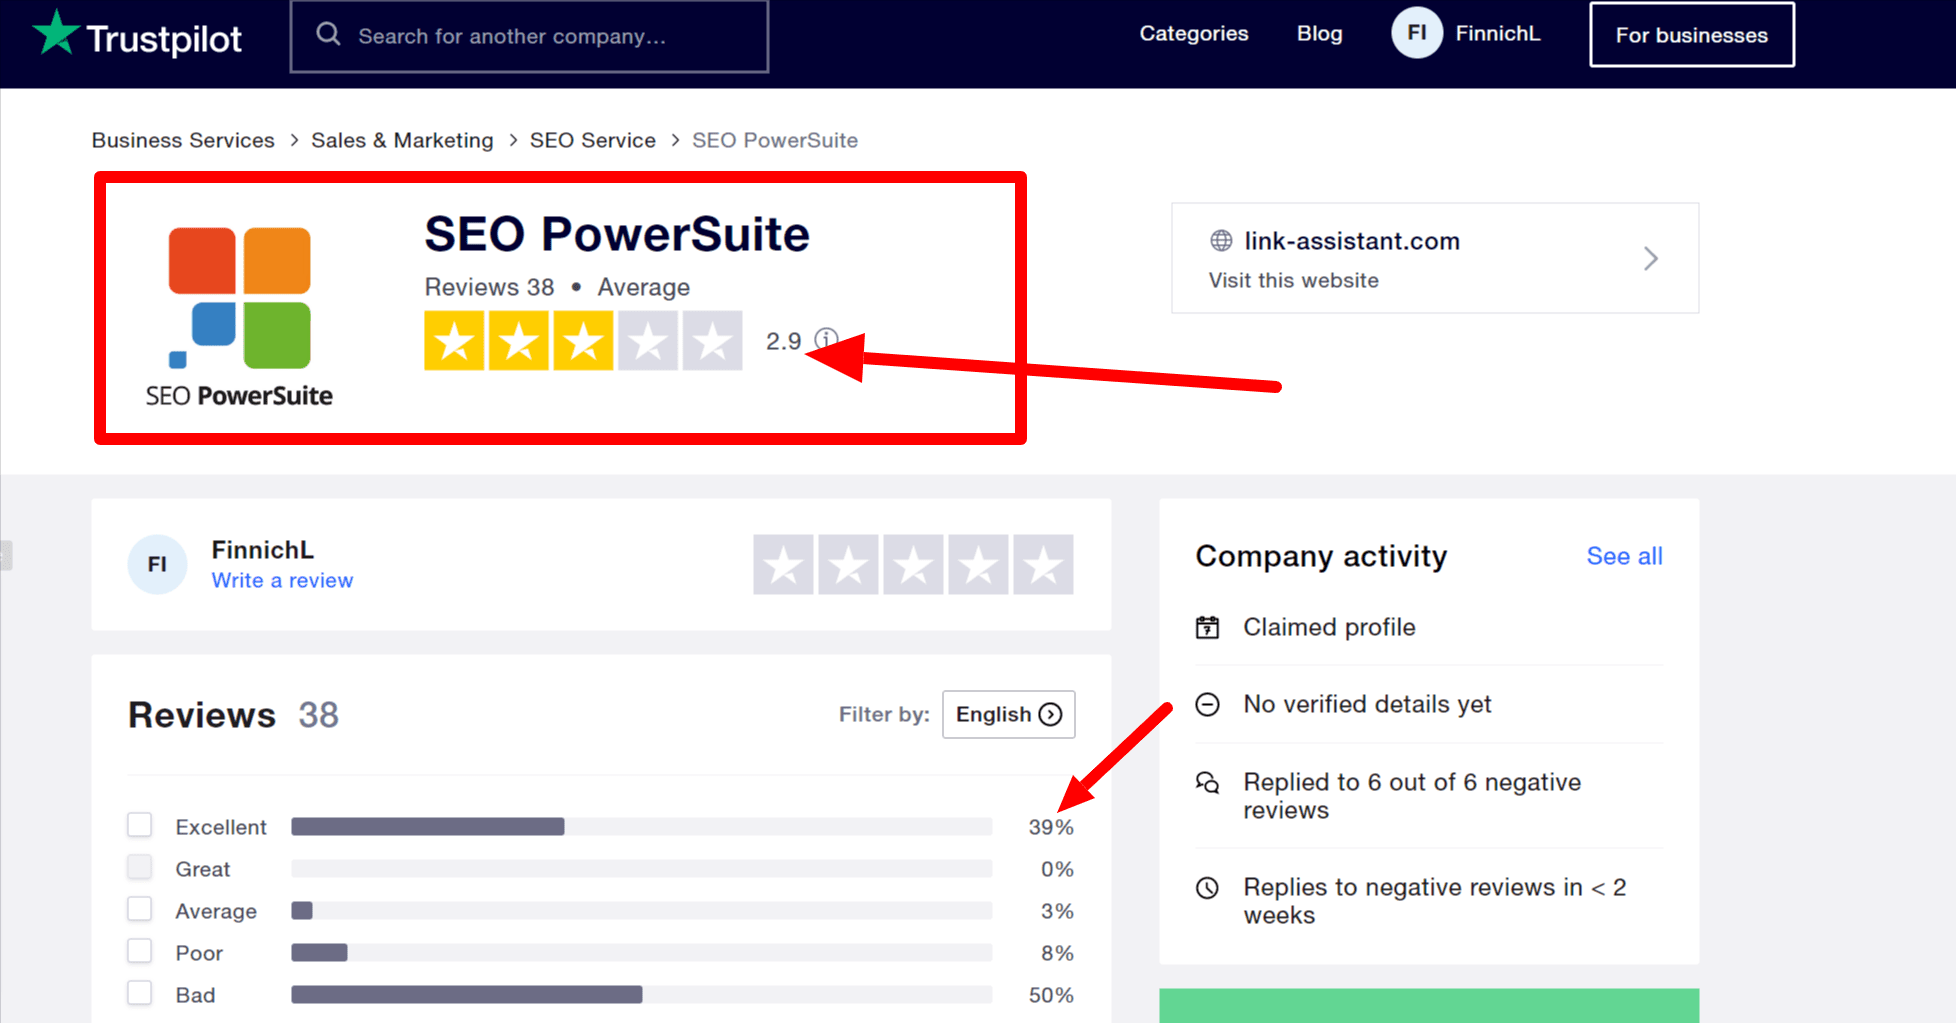
Task: Visit the link-assistant.com website
Action: coord(1434,258)
